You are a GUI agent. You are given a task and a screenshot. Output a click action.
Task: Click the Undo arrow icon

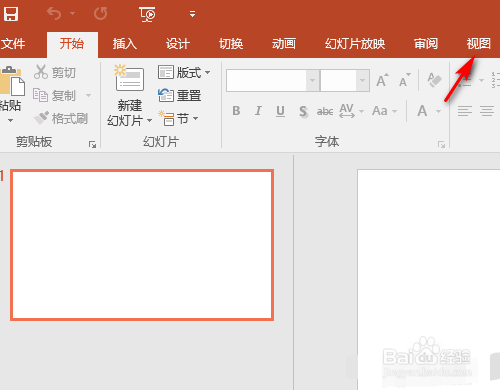pyautogui.click(x=54, y=14)
